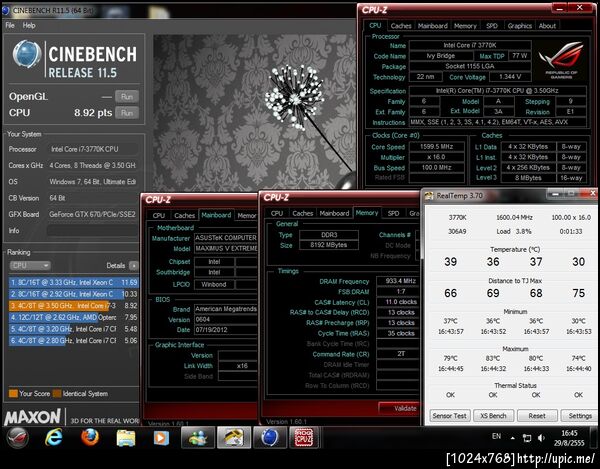Image resolution: width=600 pixels, height=469 pixels.
Task: Open Memory tab in top CPU-Z window
Action: click(465, 26)
